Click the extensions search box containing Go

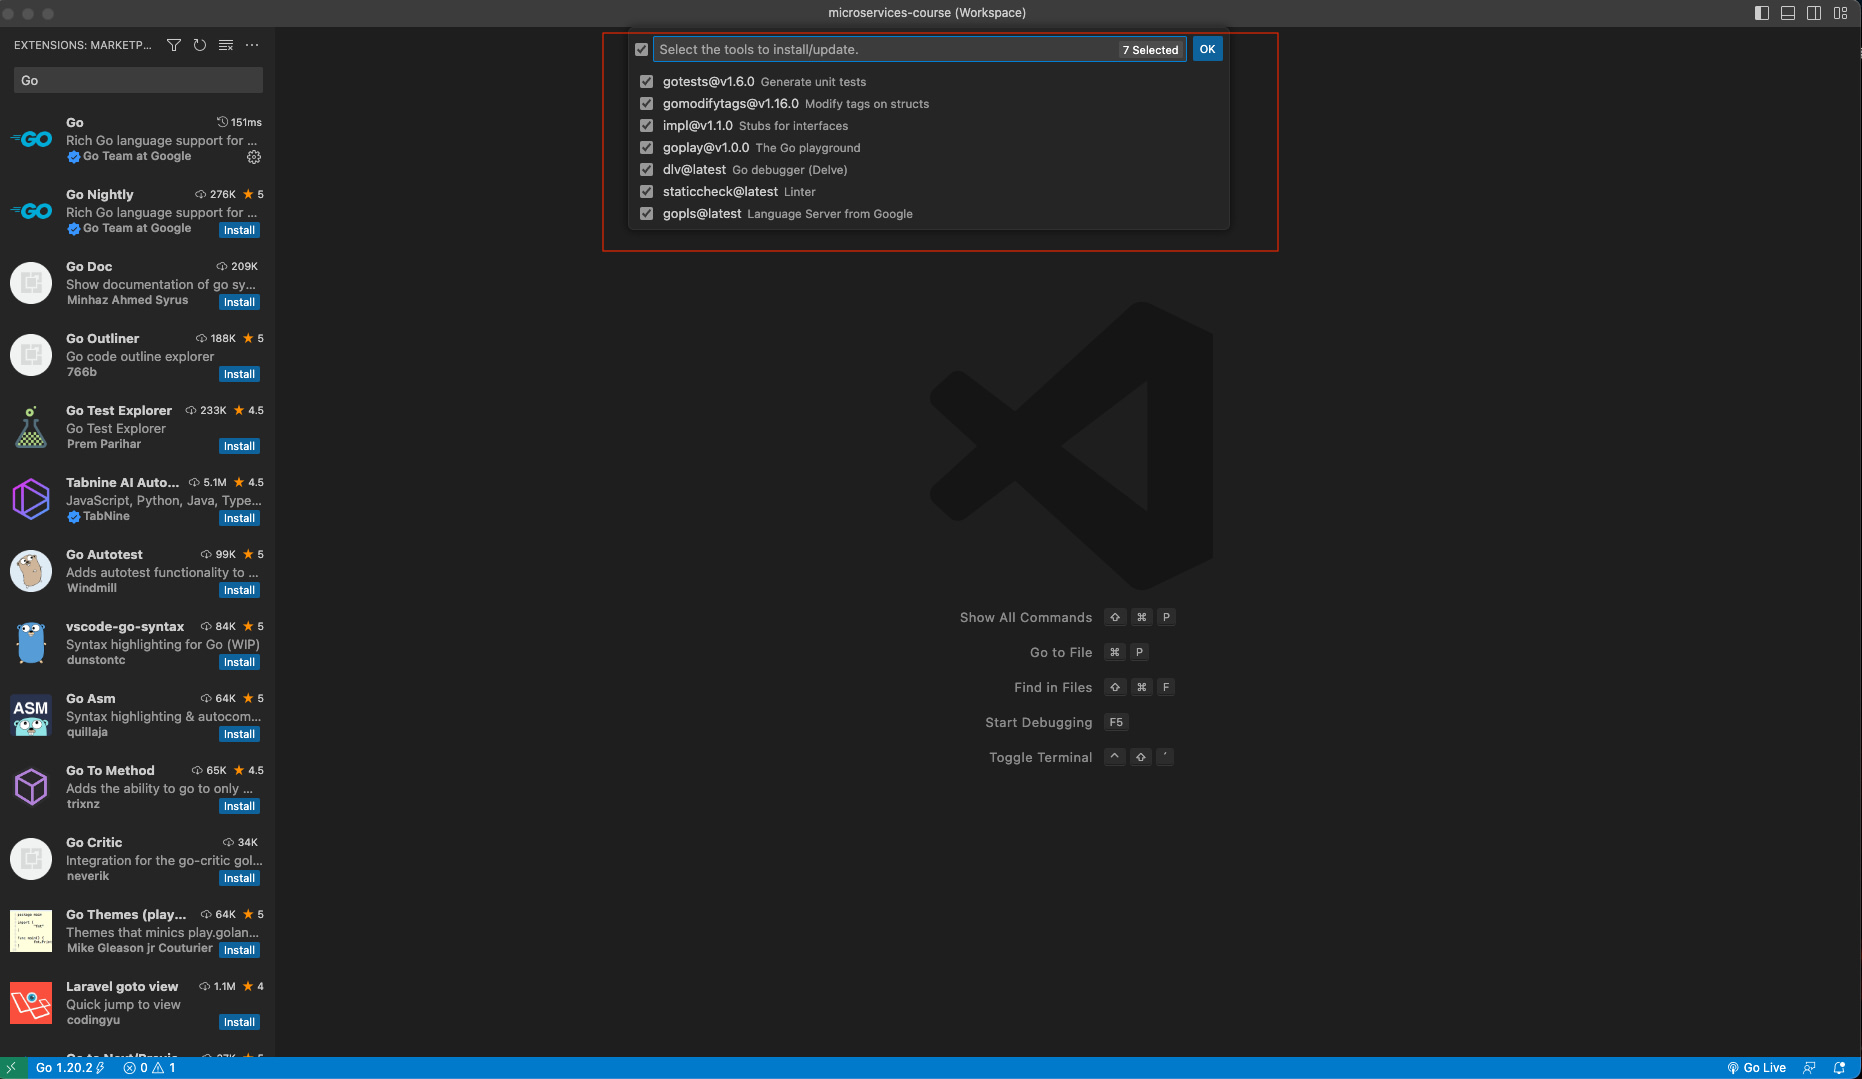tap(138, 80)
